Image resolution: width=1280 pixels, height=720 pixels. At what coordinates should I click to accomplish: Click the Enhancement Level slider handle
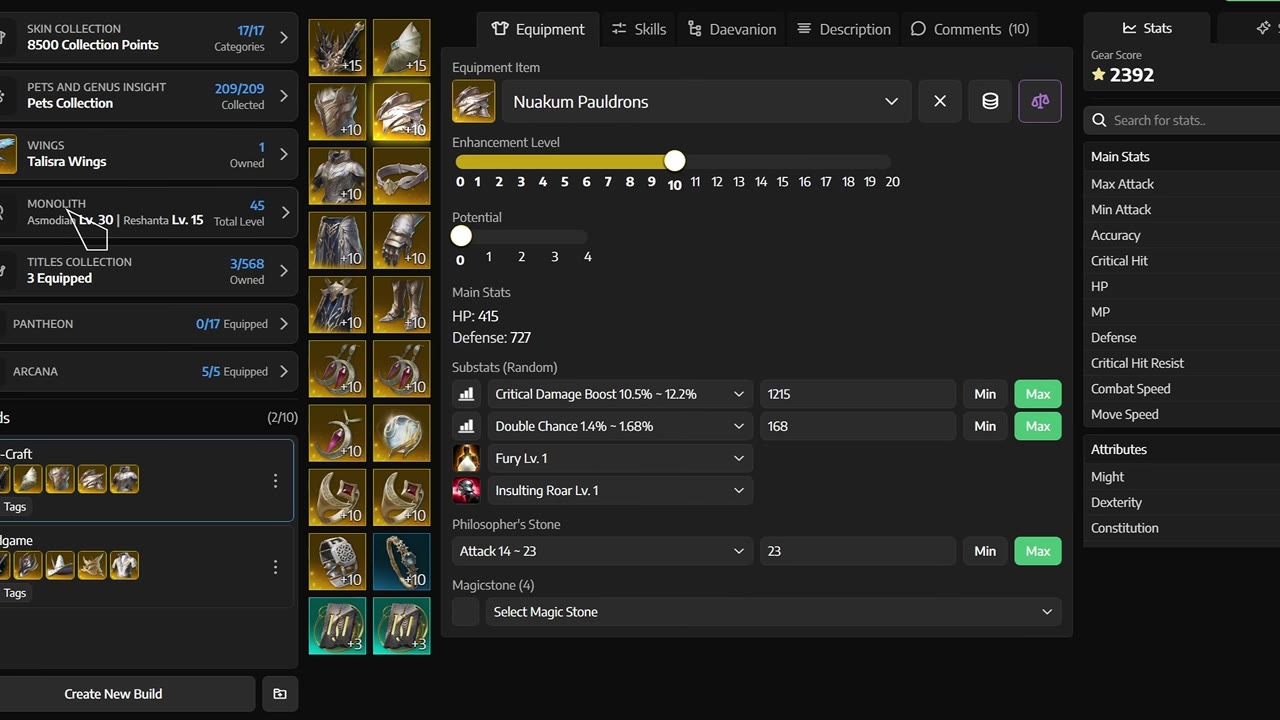pos(675,161)
